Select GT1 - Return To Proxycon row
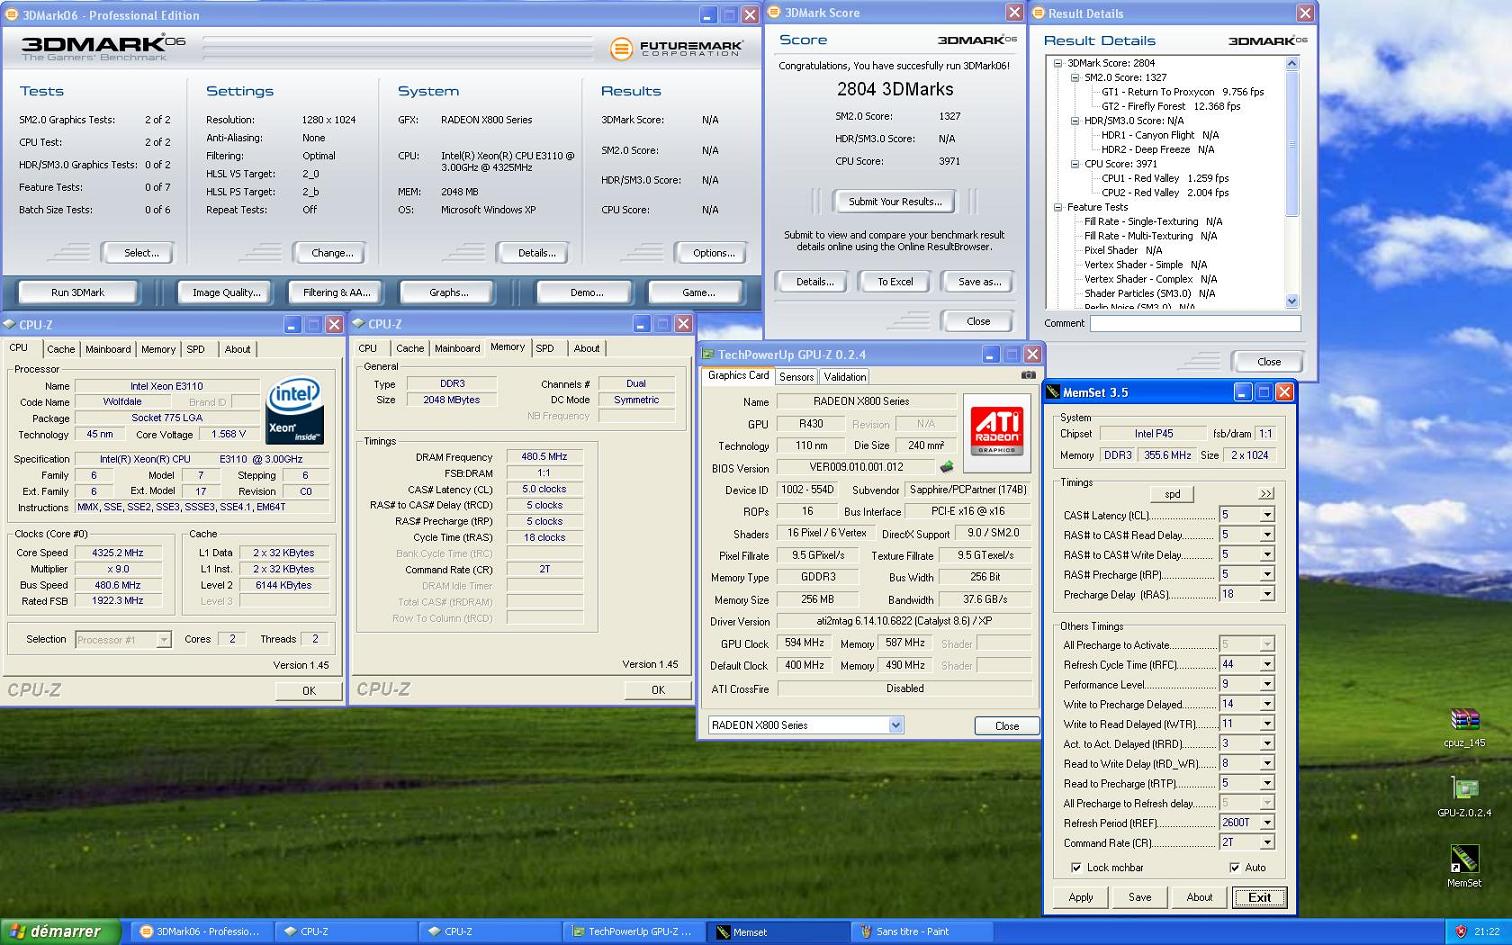The width and height of the screenshot is (1512, 945). (x=1182, y=91)
